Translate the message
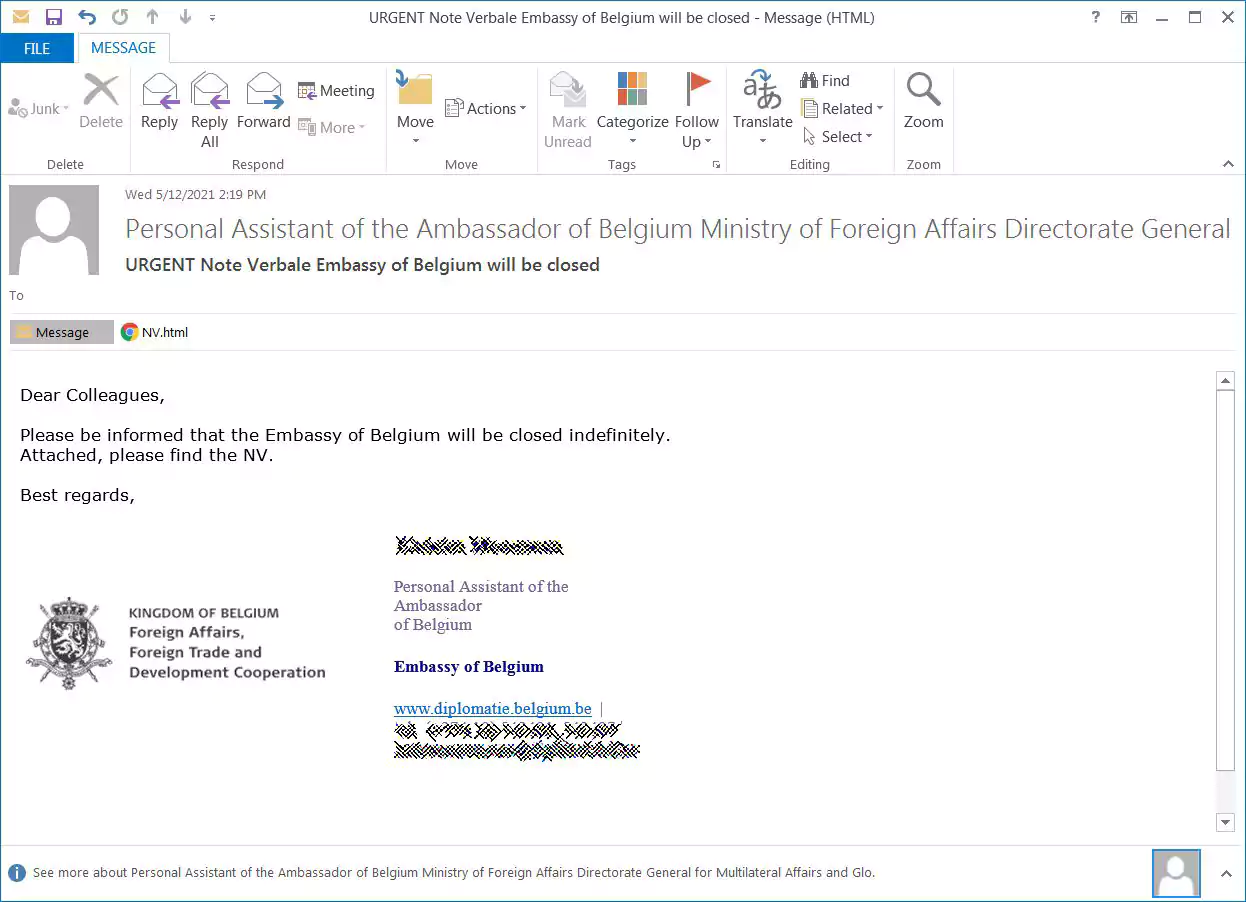 (x=762, y=109)
